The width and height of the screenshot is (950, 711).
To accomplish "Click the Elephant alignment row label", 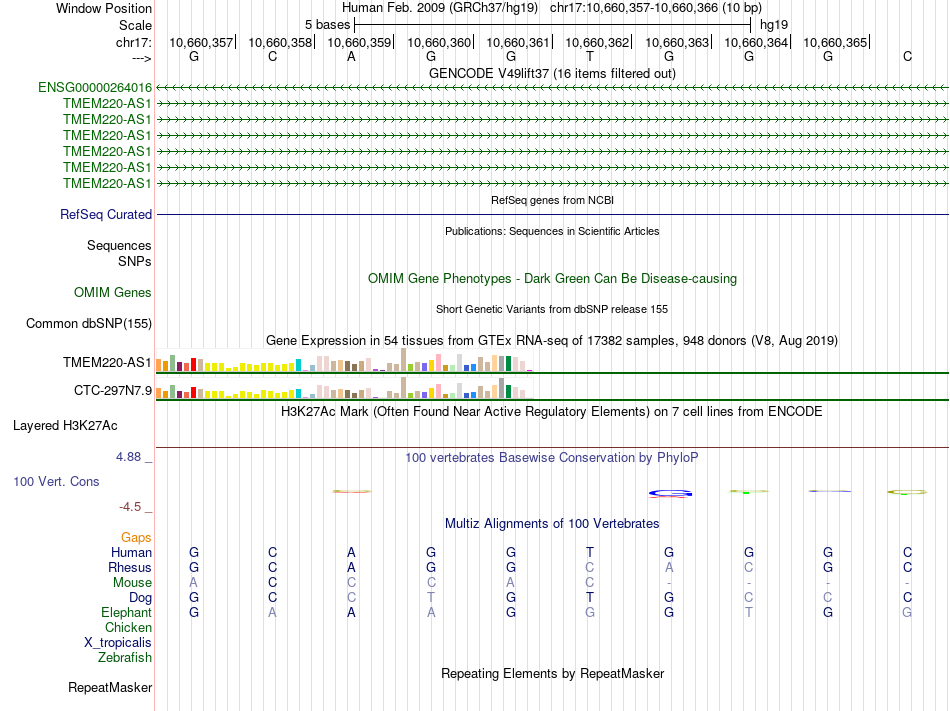I will [x=126, y=613].
